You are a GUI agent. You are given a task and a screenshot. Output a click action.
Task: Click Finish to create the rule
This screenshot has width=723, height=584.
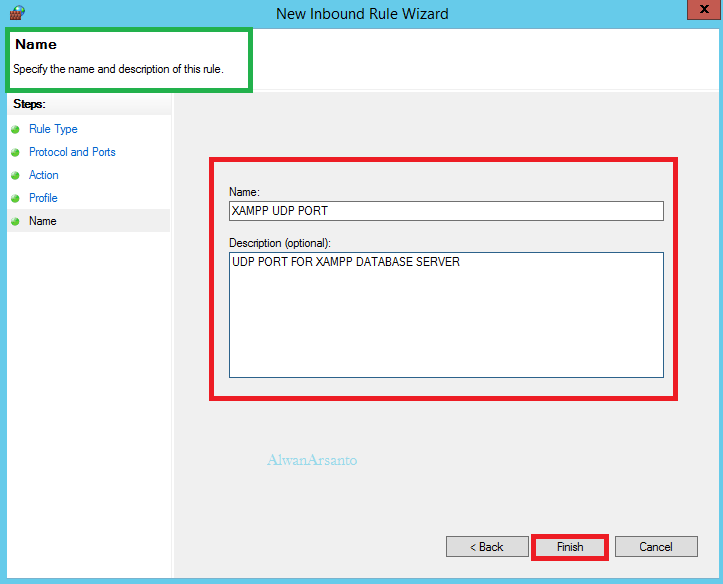point(570,547)
